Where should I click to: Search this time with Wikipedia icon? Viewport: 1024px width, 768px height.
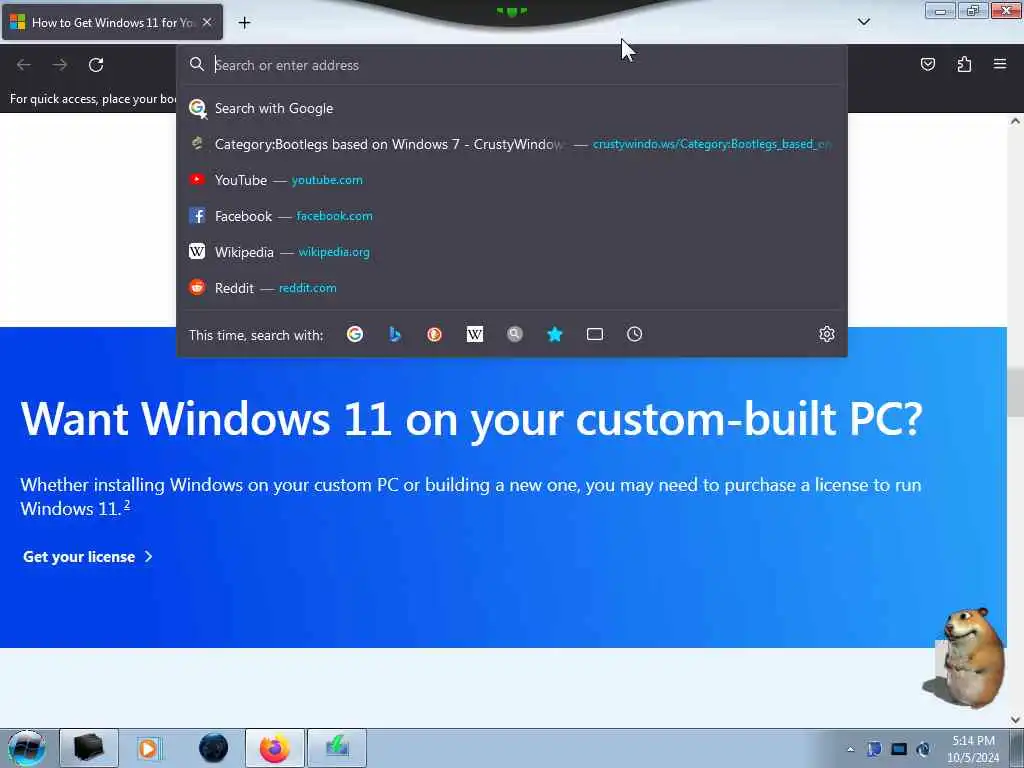475,334
